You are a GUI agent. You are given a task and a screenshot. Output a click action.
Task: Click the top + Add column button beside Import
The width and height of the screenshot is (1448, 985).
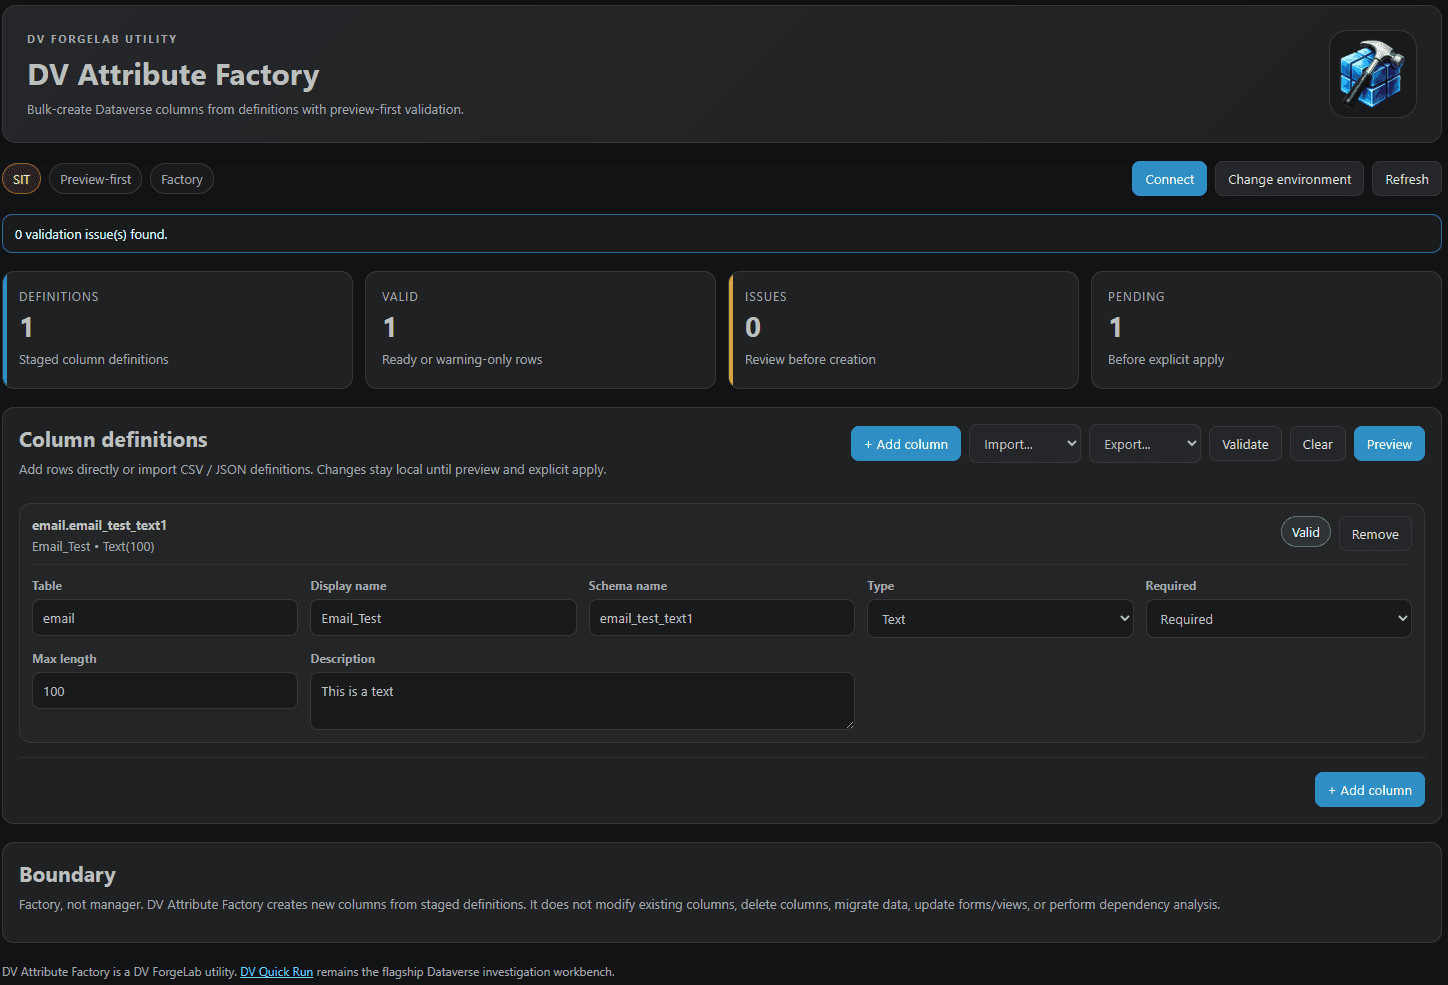click(906, 444)
